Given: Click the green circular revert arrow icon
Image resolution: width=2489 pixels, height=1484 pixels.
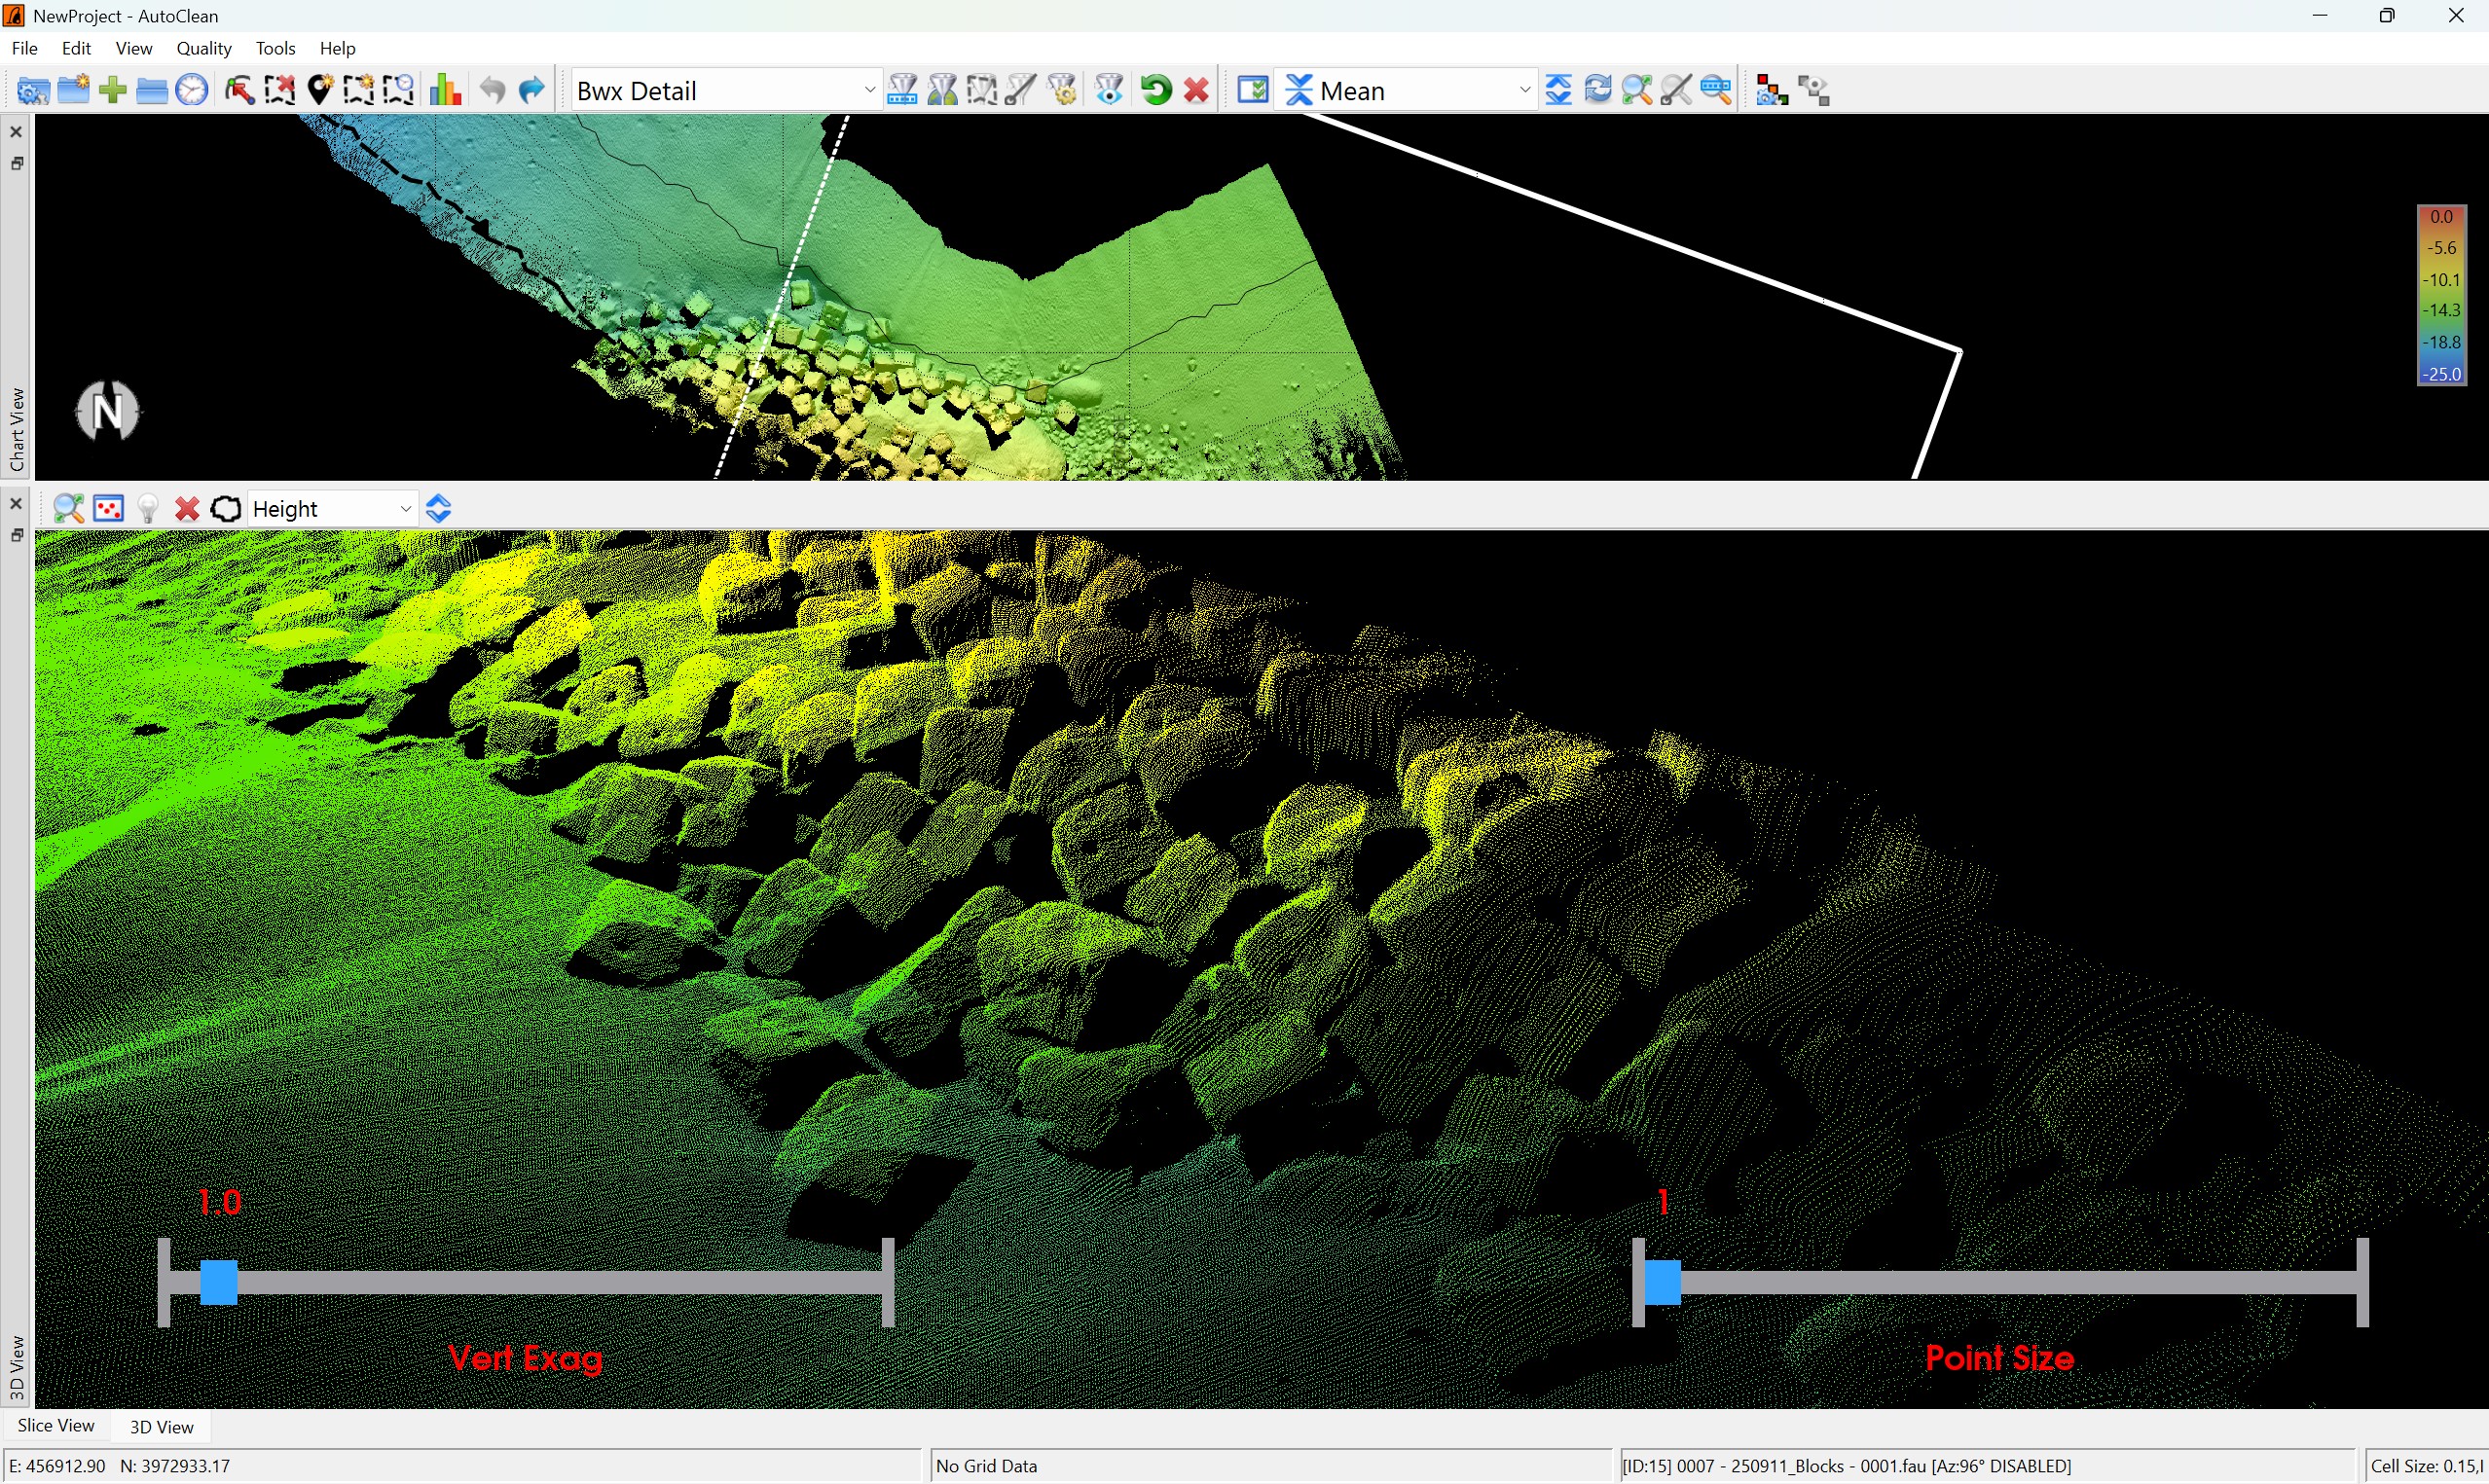Looking at the screenshot, I should point(1156,91).
